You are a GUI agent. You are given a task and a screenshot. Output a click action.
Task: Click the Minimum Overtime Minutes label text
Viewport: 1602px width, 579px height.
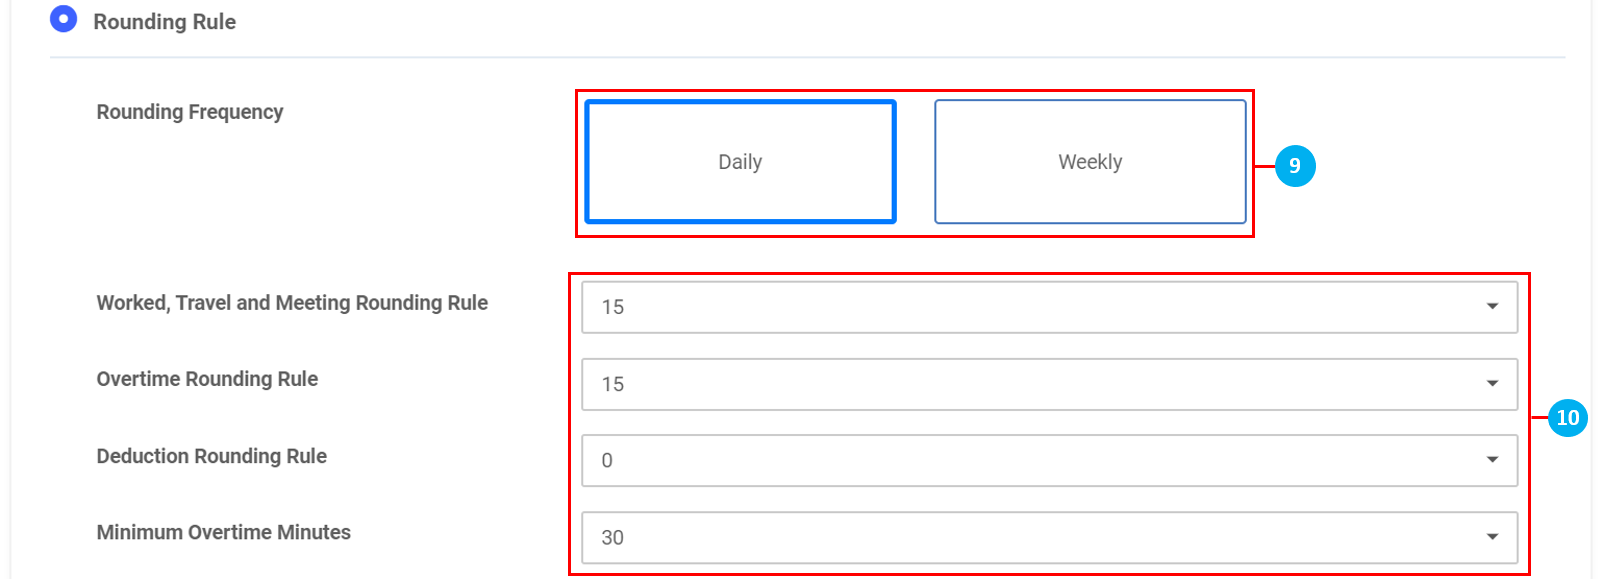coord(223,533)
